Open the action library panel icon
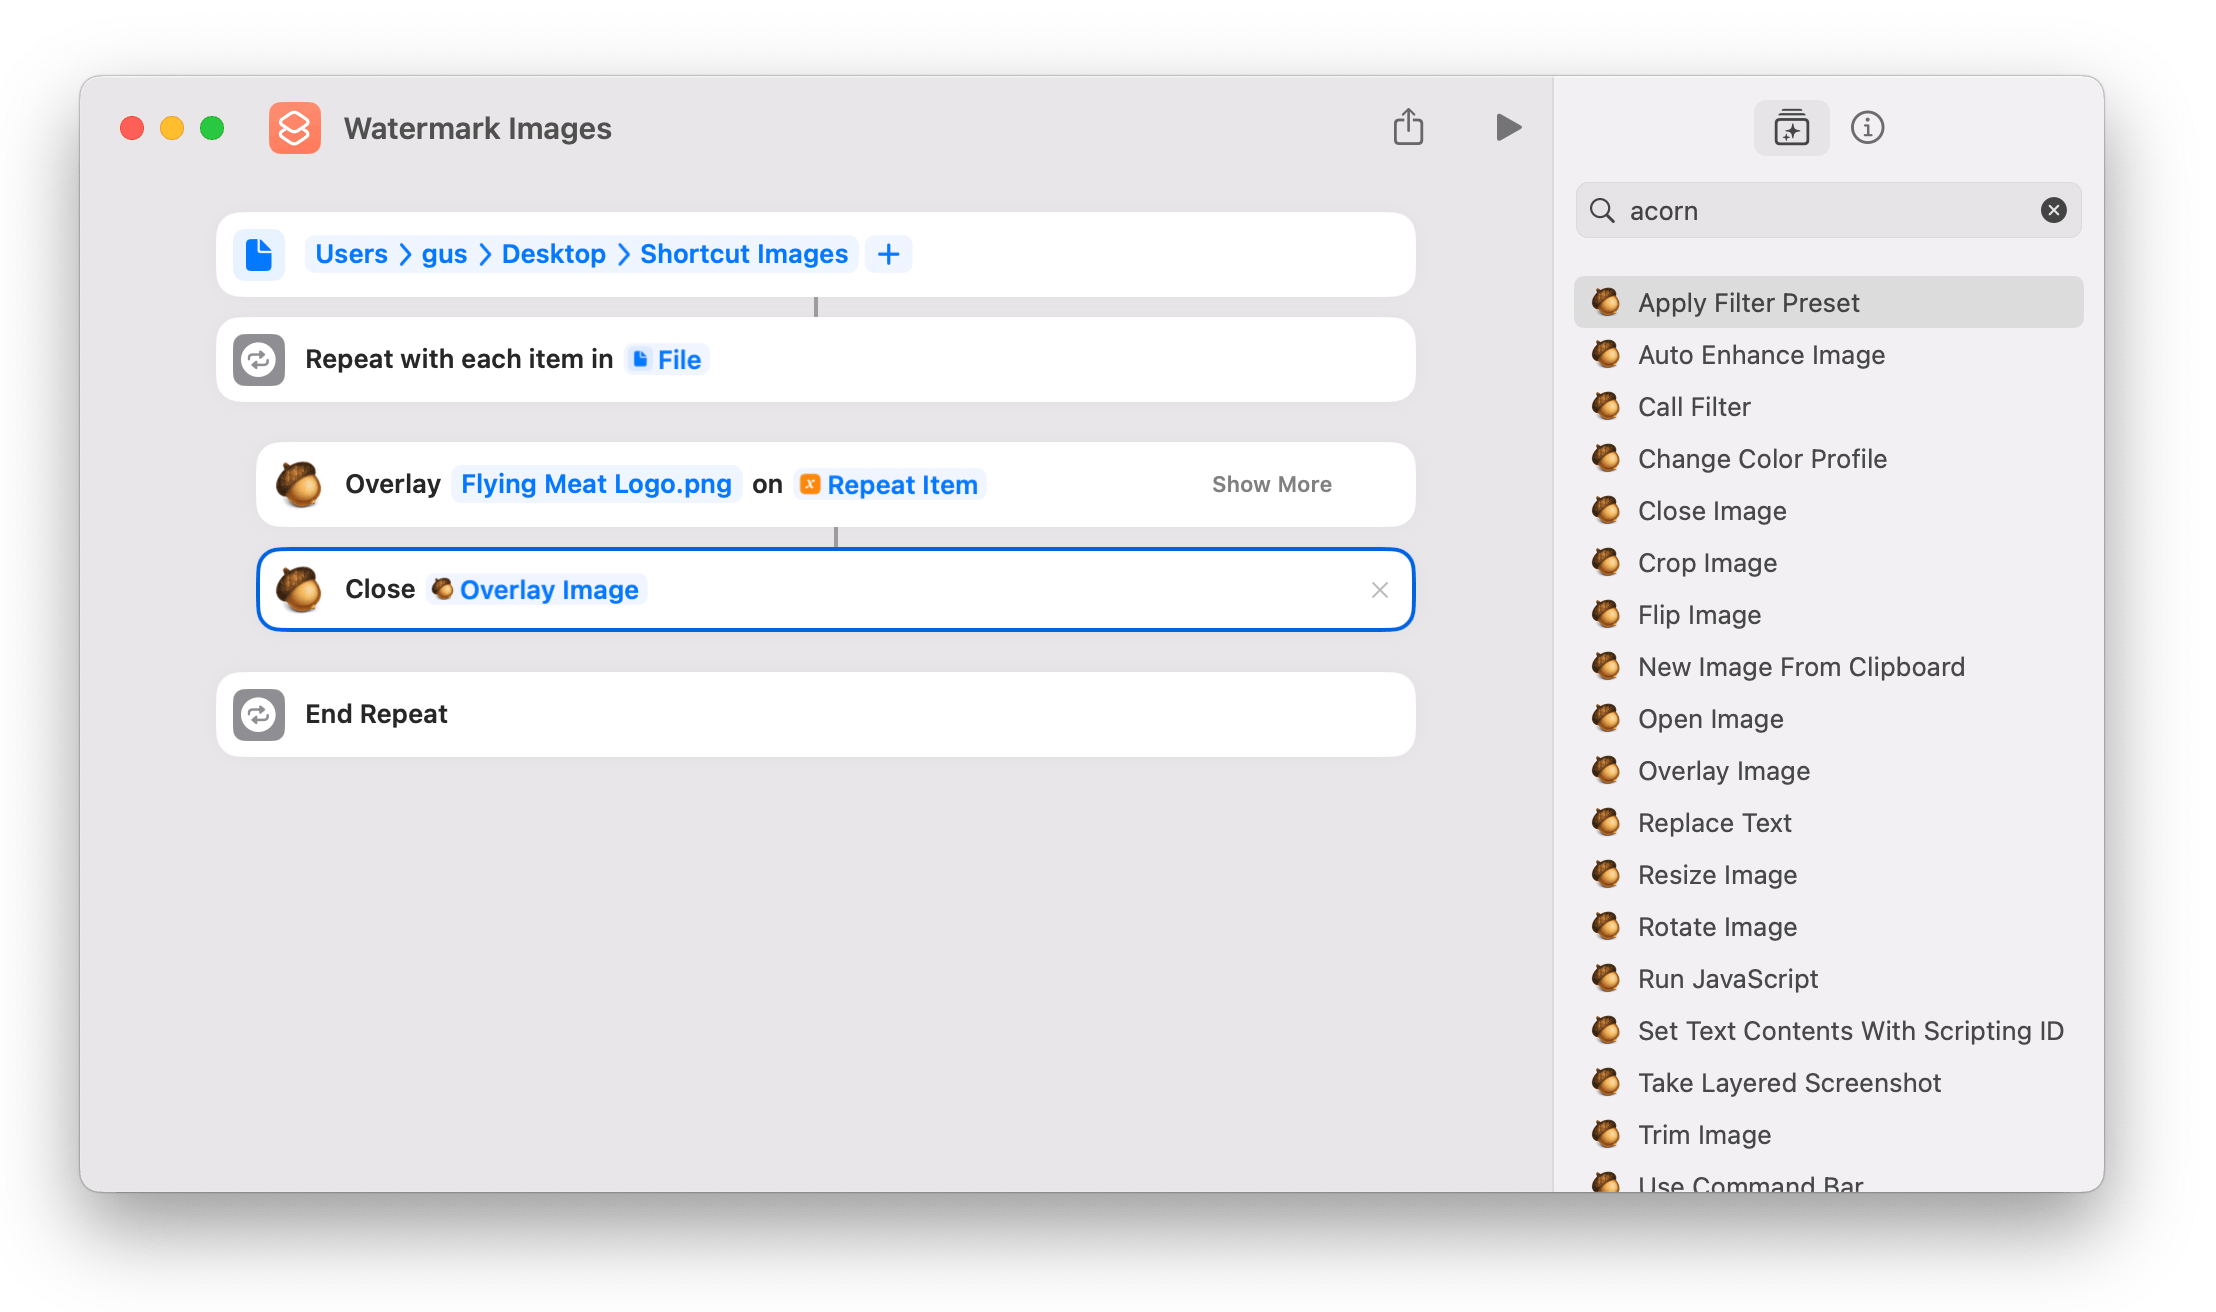 [x=1791, y=128]
